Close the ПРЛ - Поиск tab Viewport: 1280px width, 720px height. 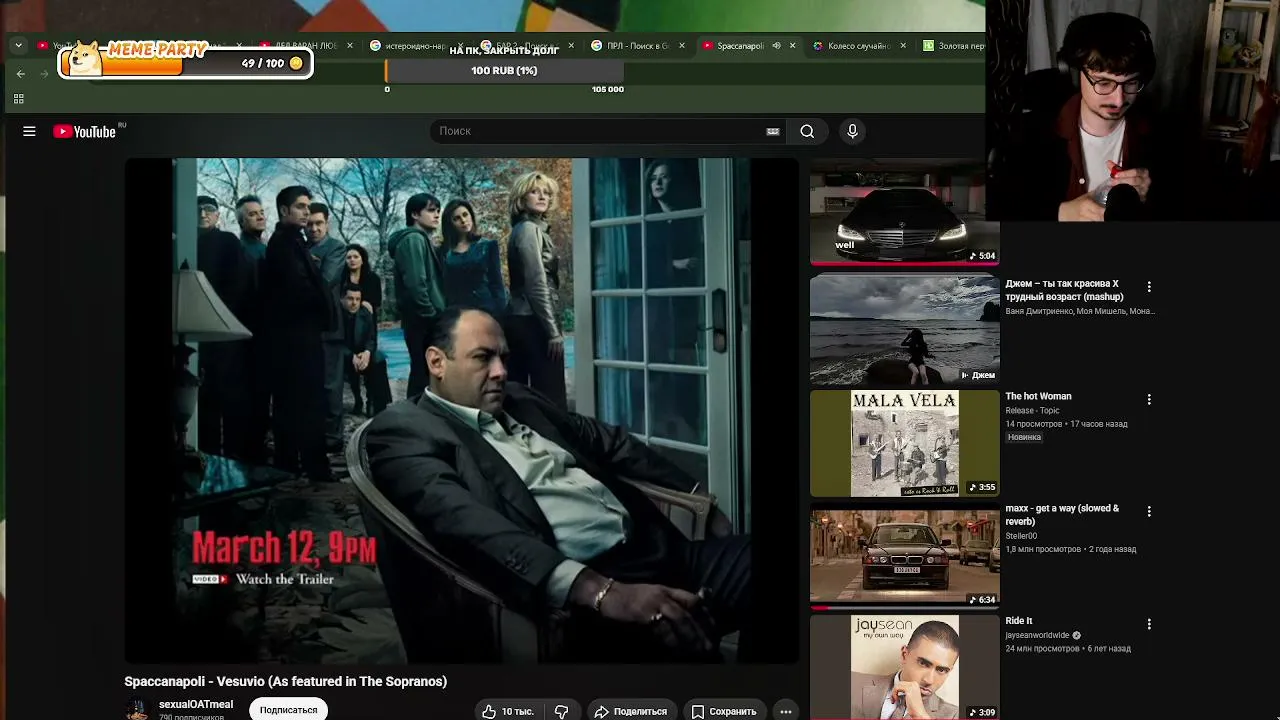coord(682,46)
